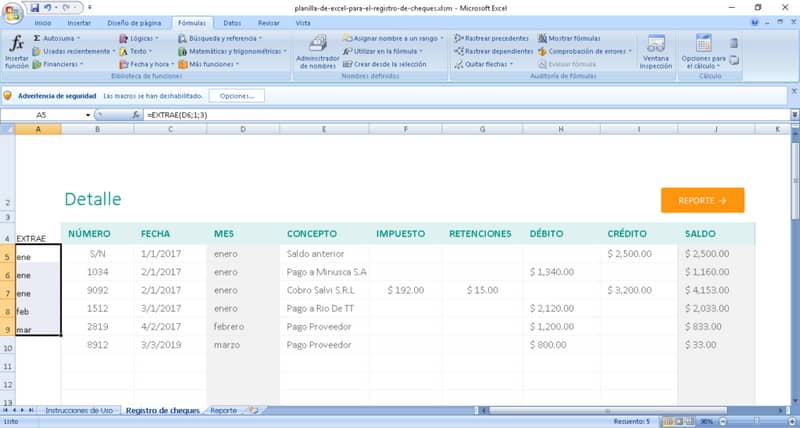Viewport: 800px width, 428px height.
Task: Select cell with Pago a Minusca S.A
Action: [324, 272]
